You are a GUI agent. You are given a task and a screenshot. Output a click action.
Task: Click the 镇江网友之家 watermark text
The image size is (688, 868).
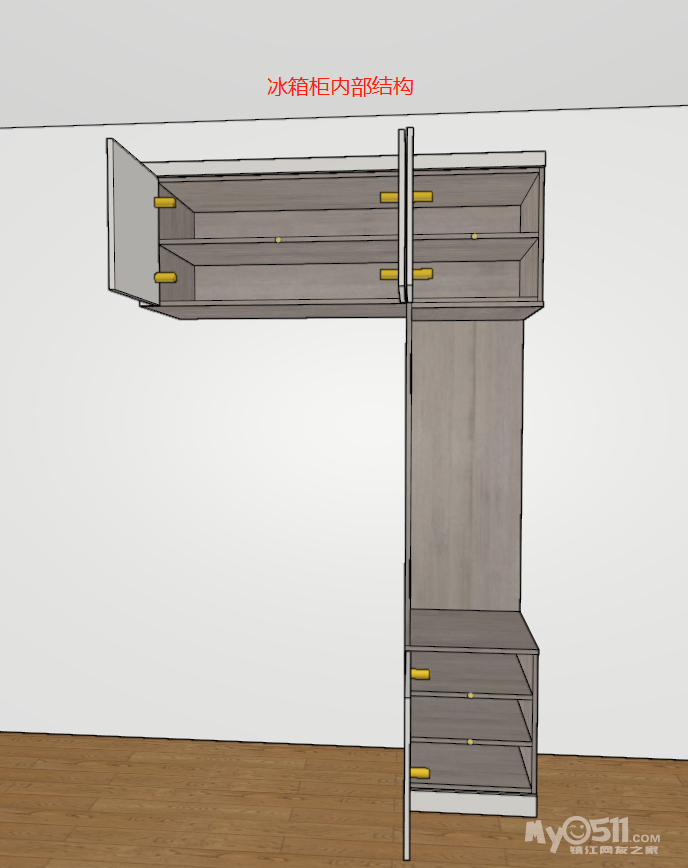click(613, 849)
